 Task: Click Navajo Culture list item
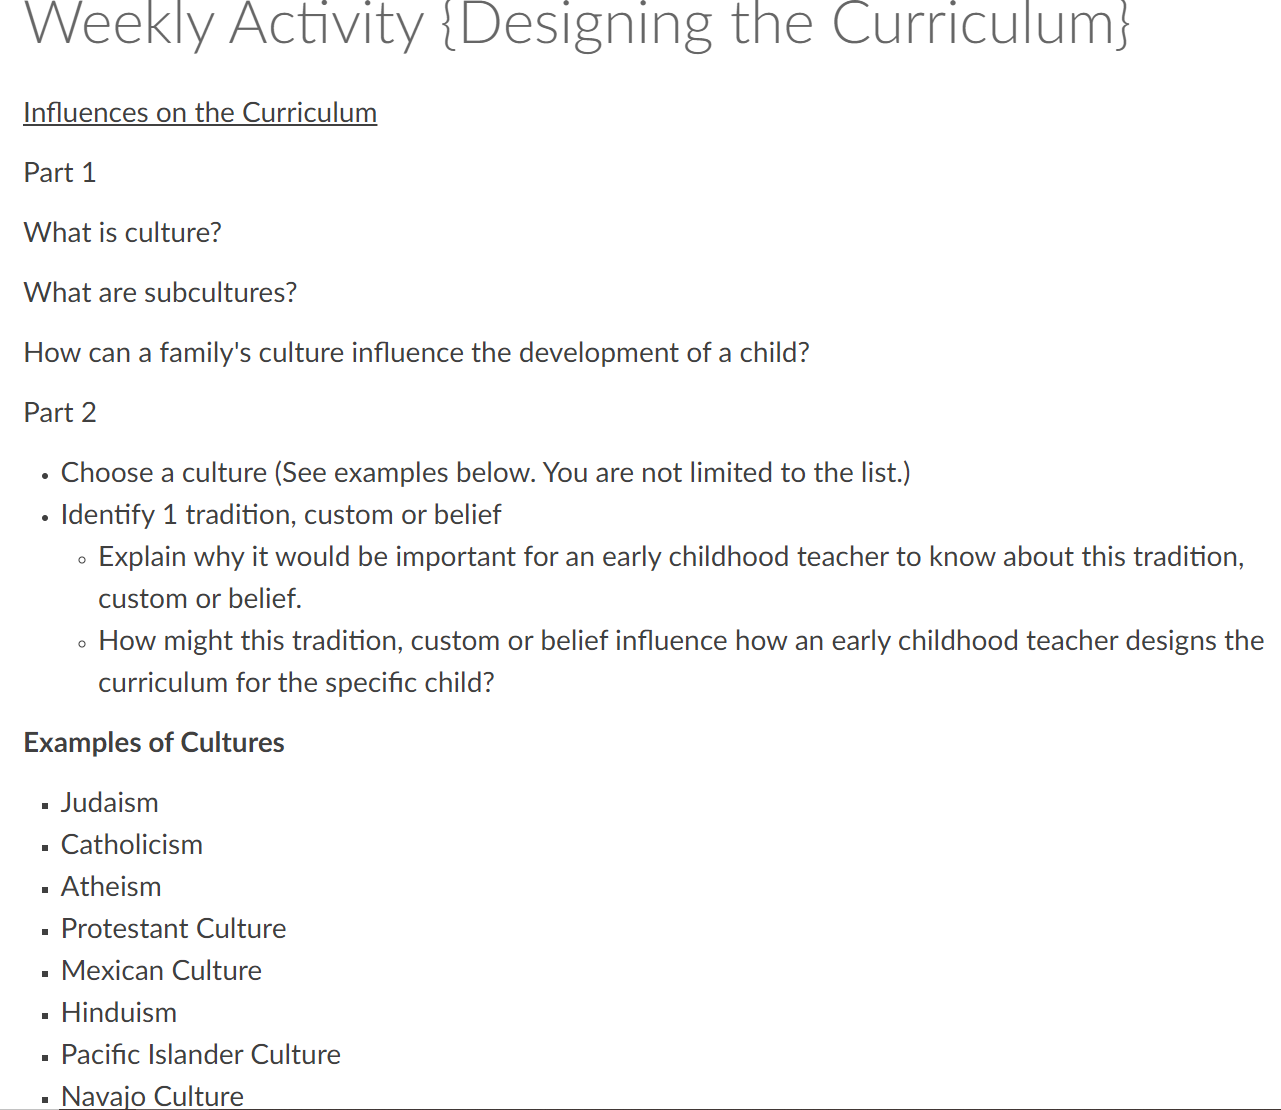click(x=153, y=1096)
